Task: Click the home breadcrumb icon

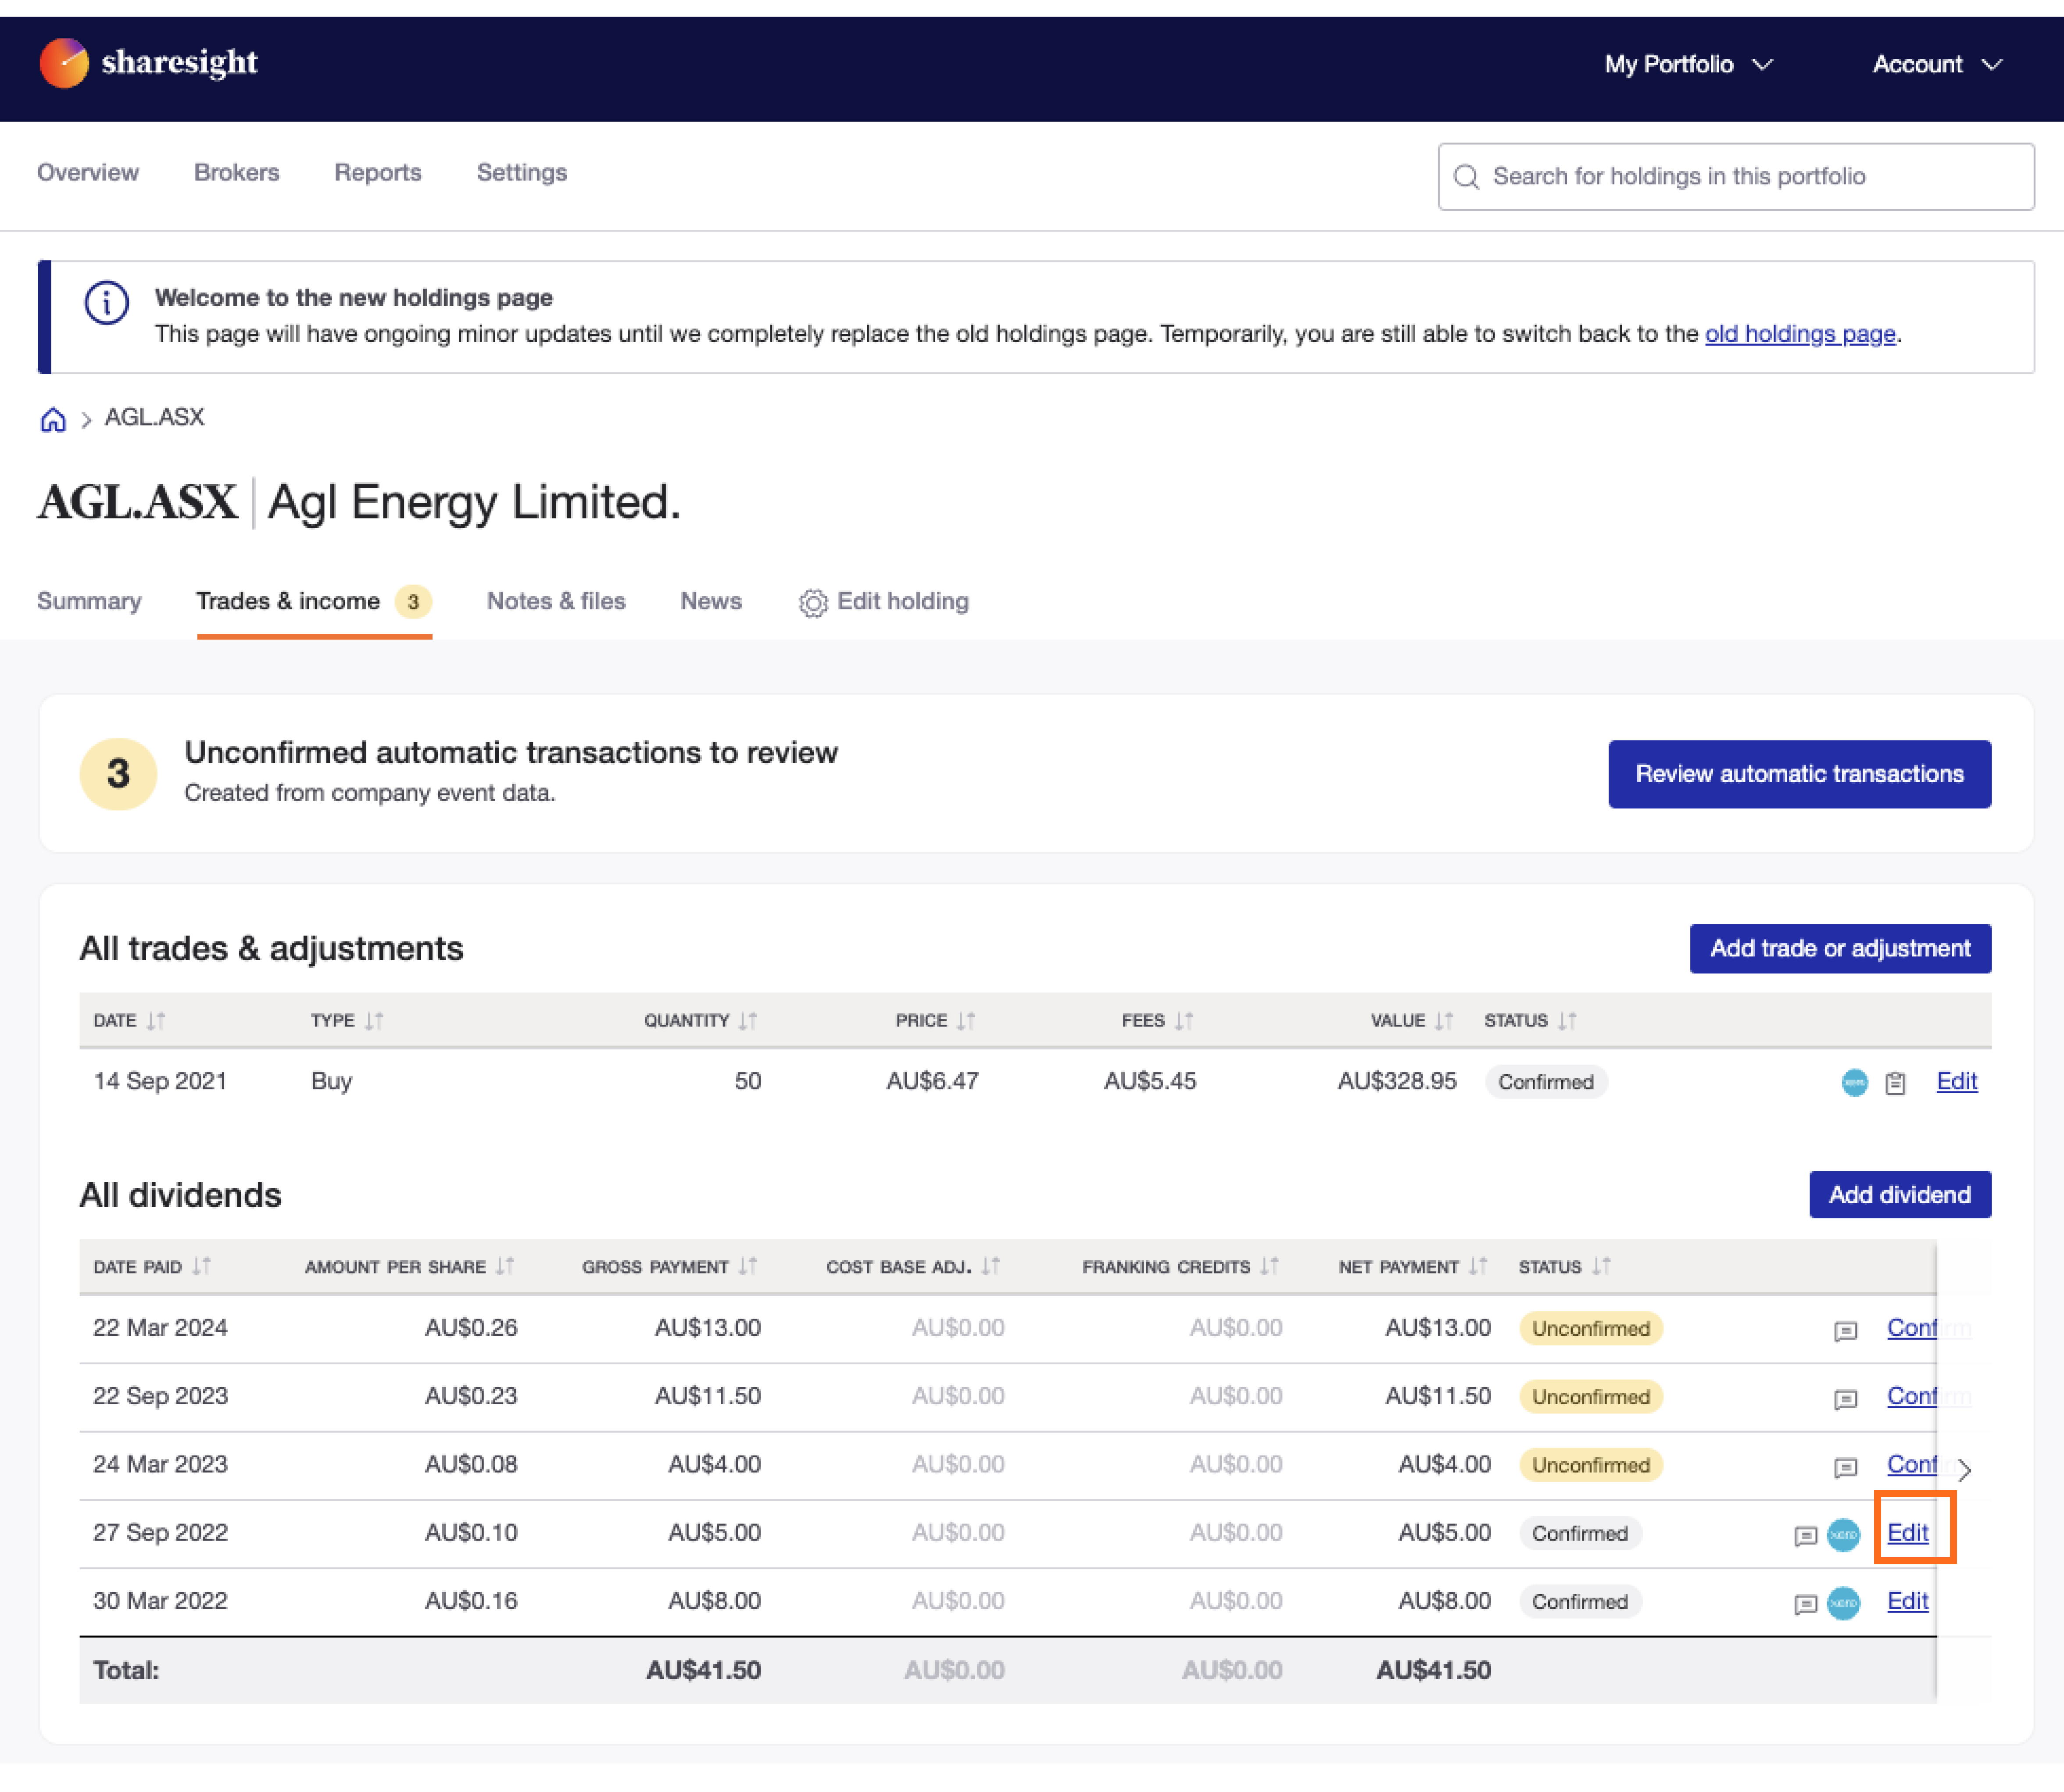Action: (x=53, y=419)
